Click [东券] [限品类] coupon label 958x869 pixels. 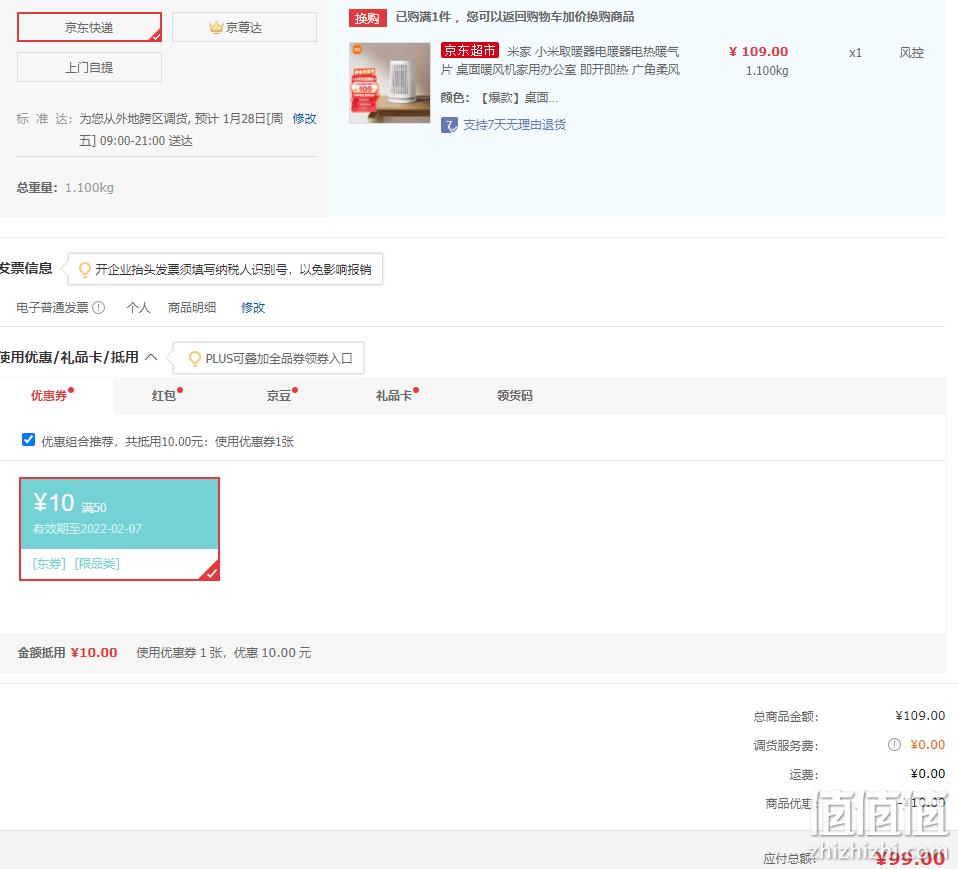coord(76,563)
